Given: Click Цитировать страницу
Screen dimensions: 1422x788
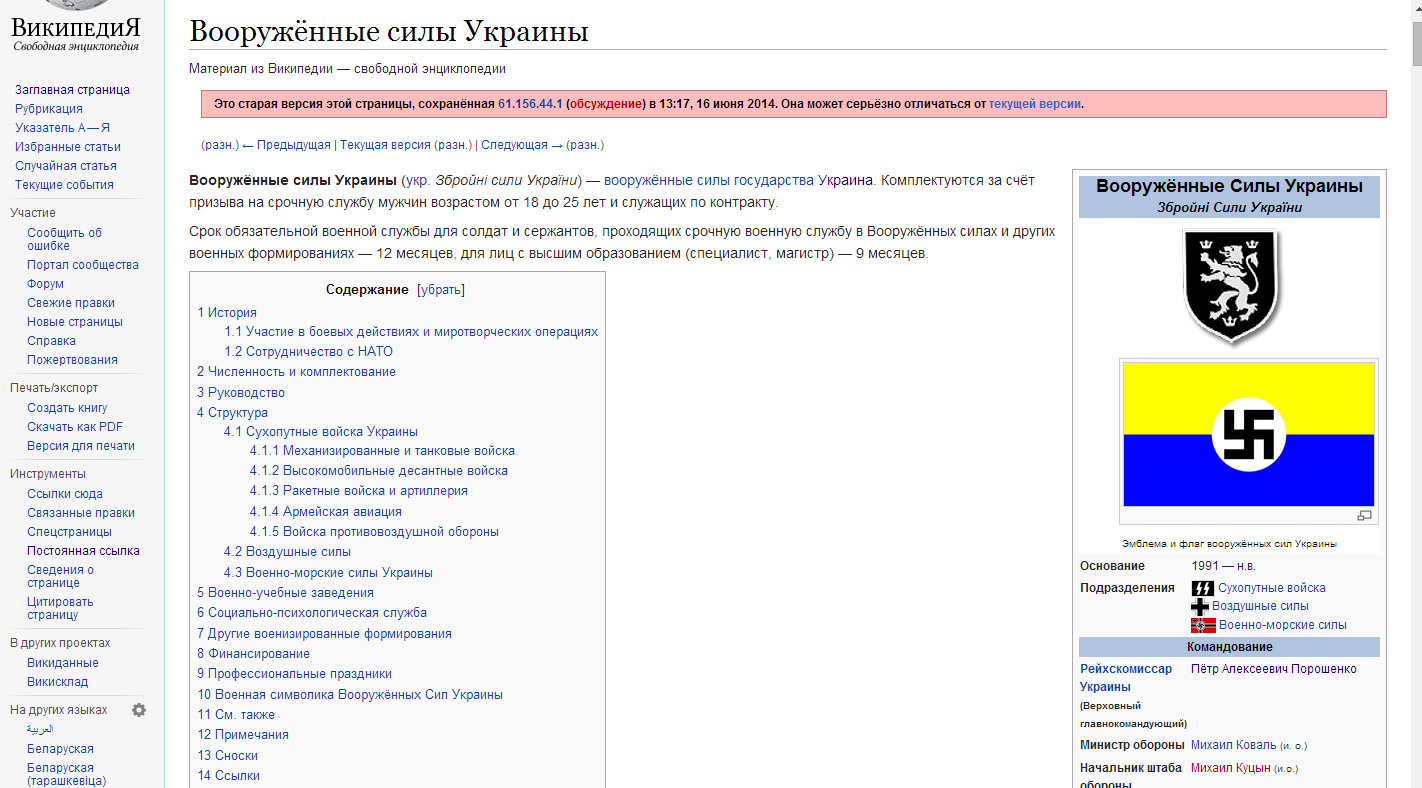Looking at the screenshot, I should (x=60, y=608).
